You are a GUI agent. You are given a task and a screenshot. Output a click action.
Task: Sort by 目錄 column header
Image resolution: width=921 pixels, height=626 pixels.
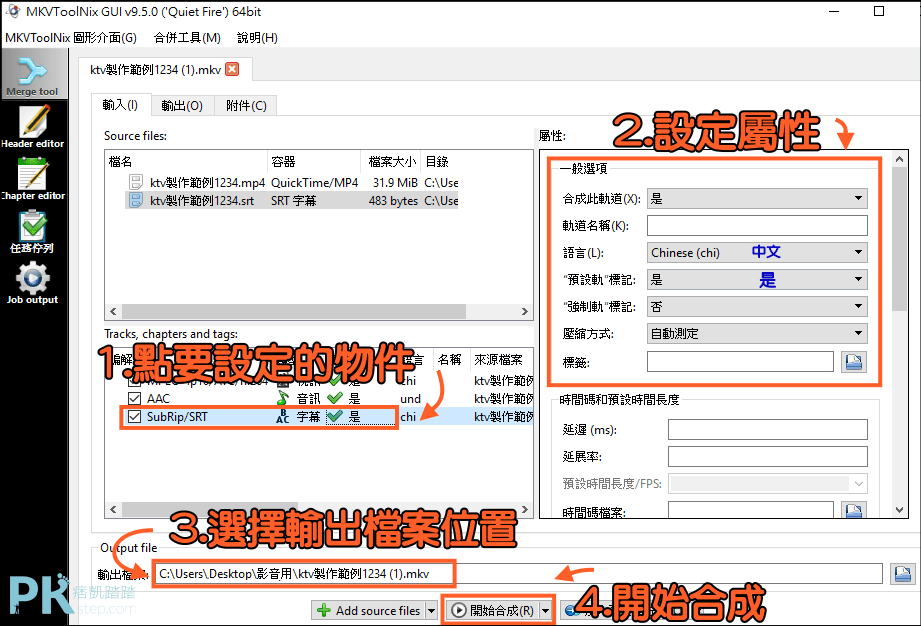[439, 162]
